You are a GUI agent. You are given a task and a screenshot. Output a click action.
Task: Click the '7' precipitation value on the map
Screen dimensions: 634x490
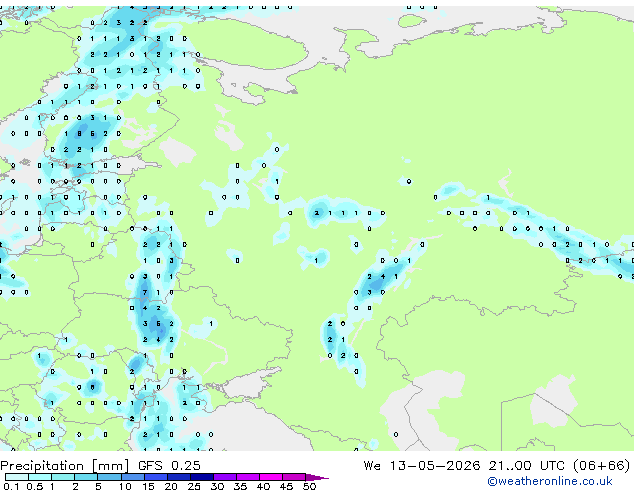[145, 292]
